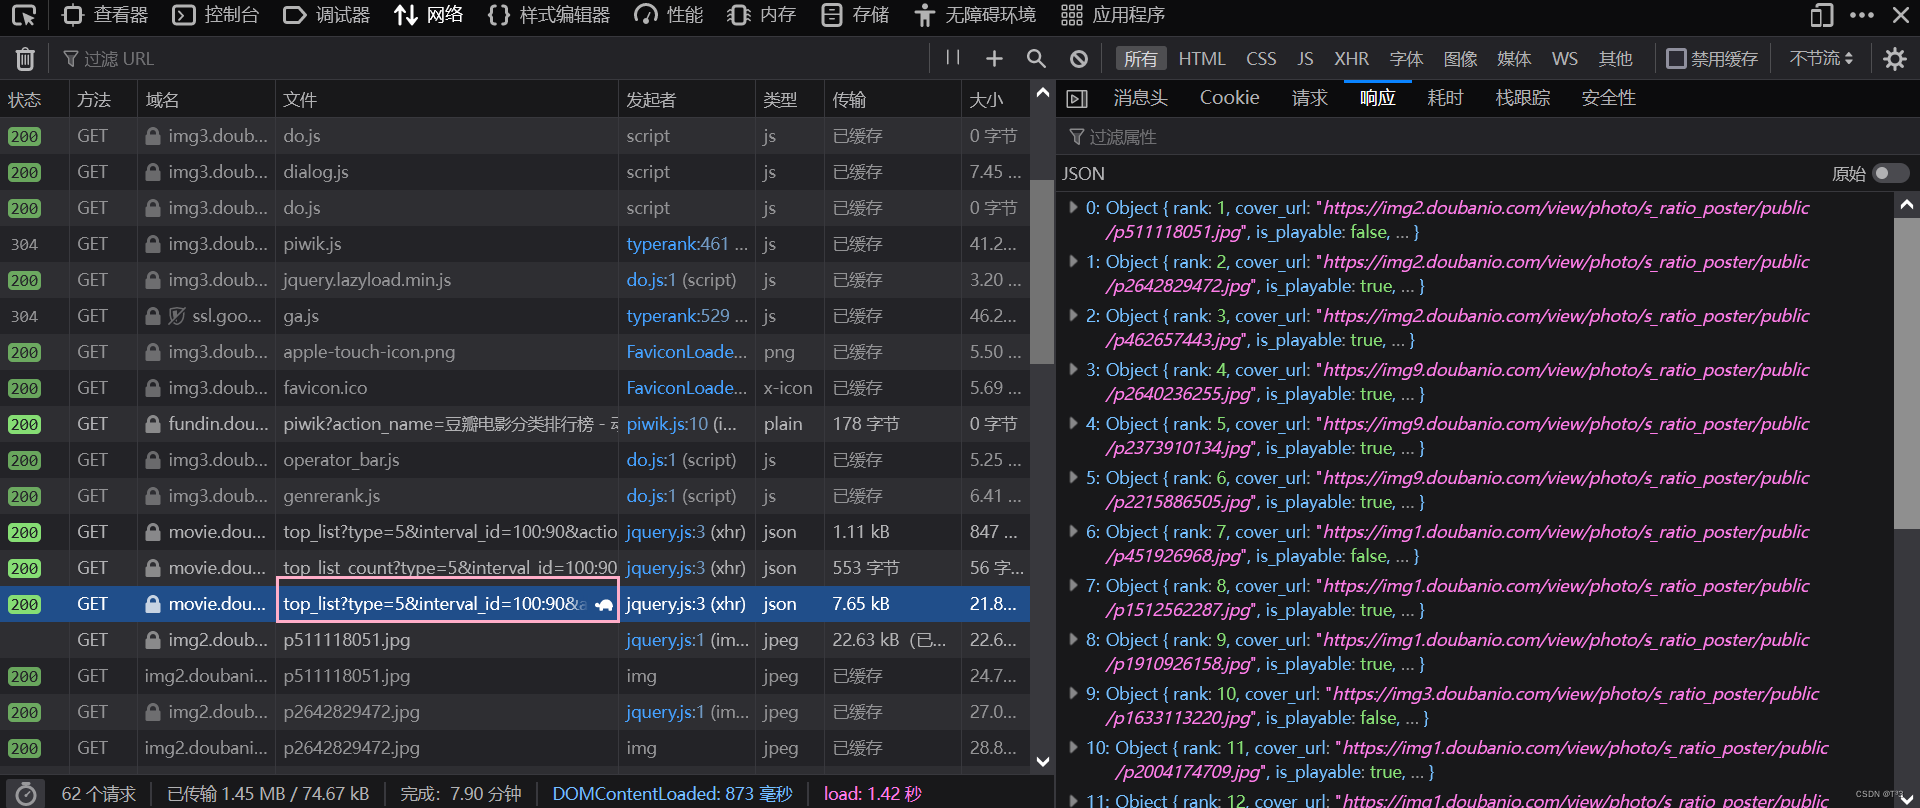Switch to the Console (控制台) tab
This screenshot has width=1920, height=808.
[x=216, y=15]
